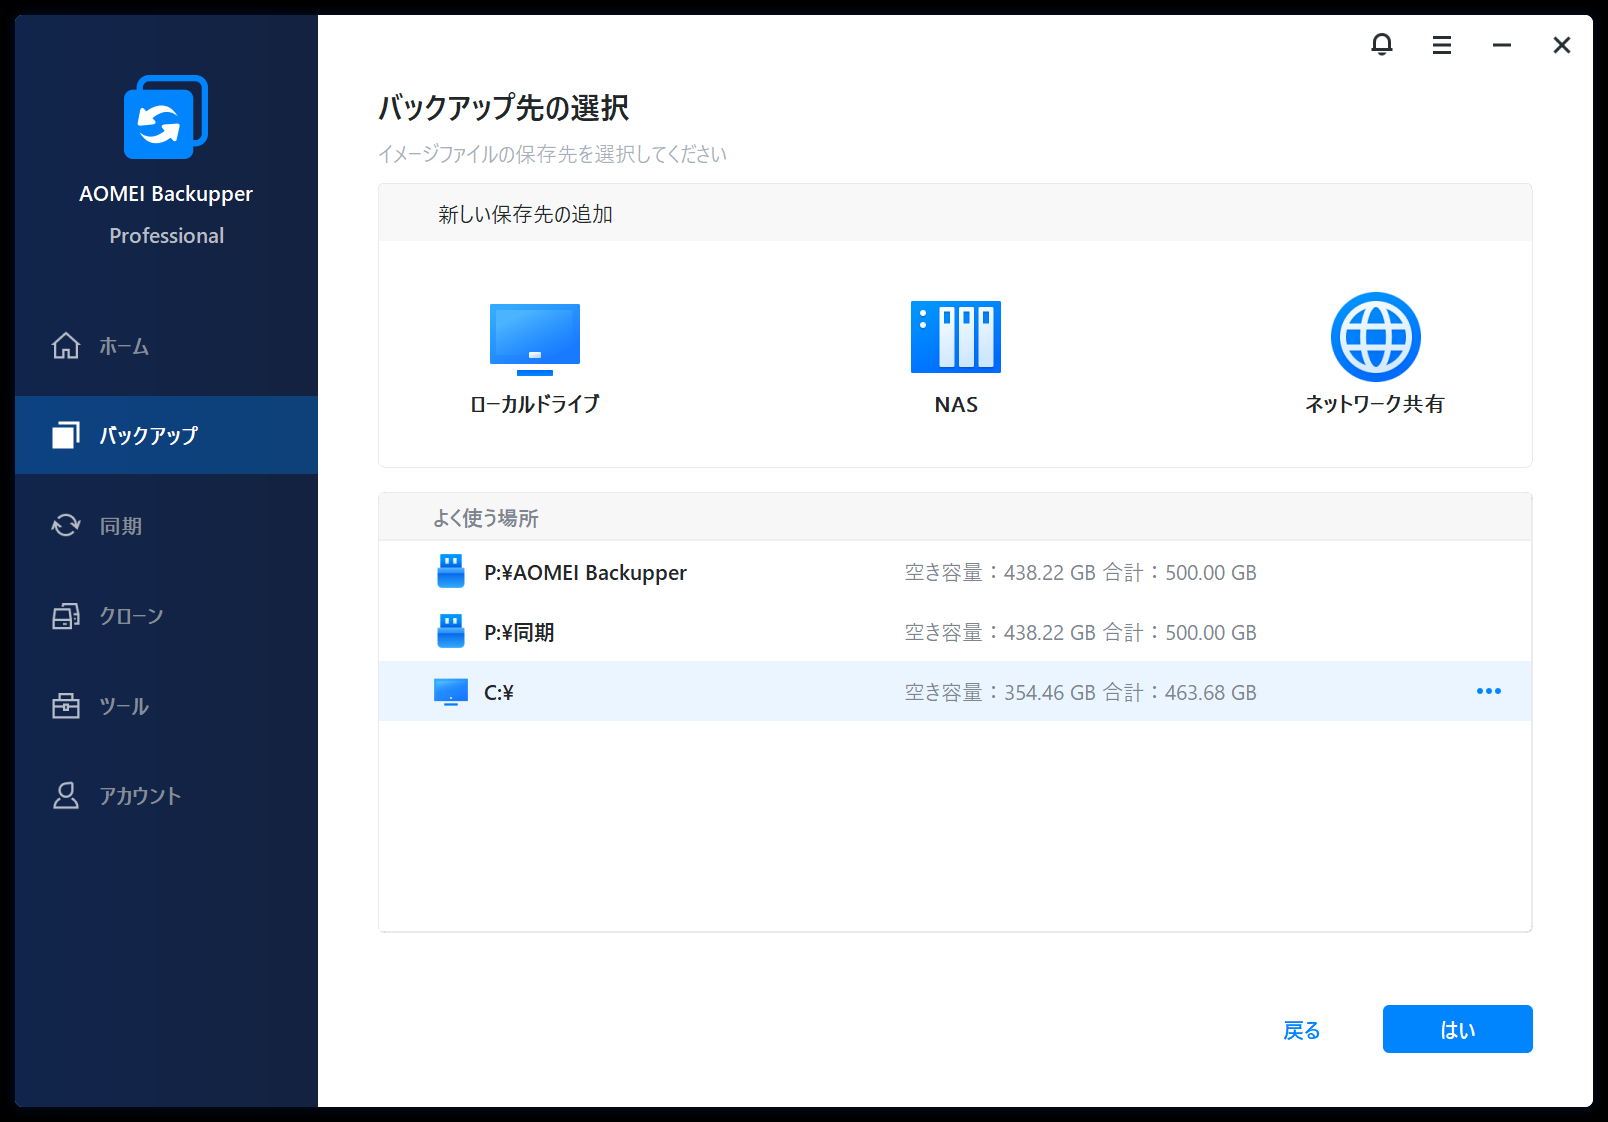Go to ホーム in the sidebar
This screenshot has width=1608, height=1122.
tap(124, 346)
